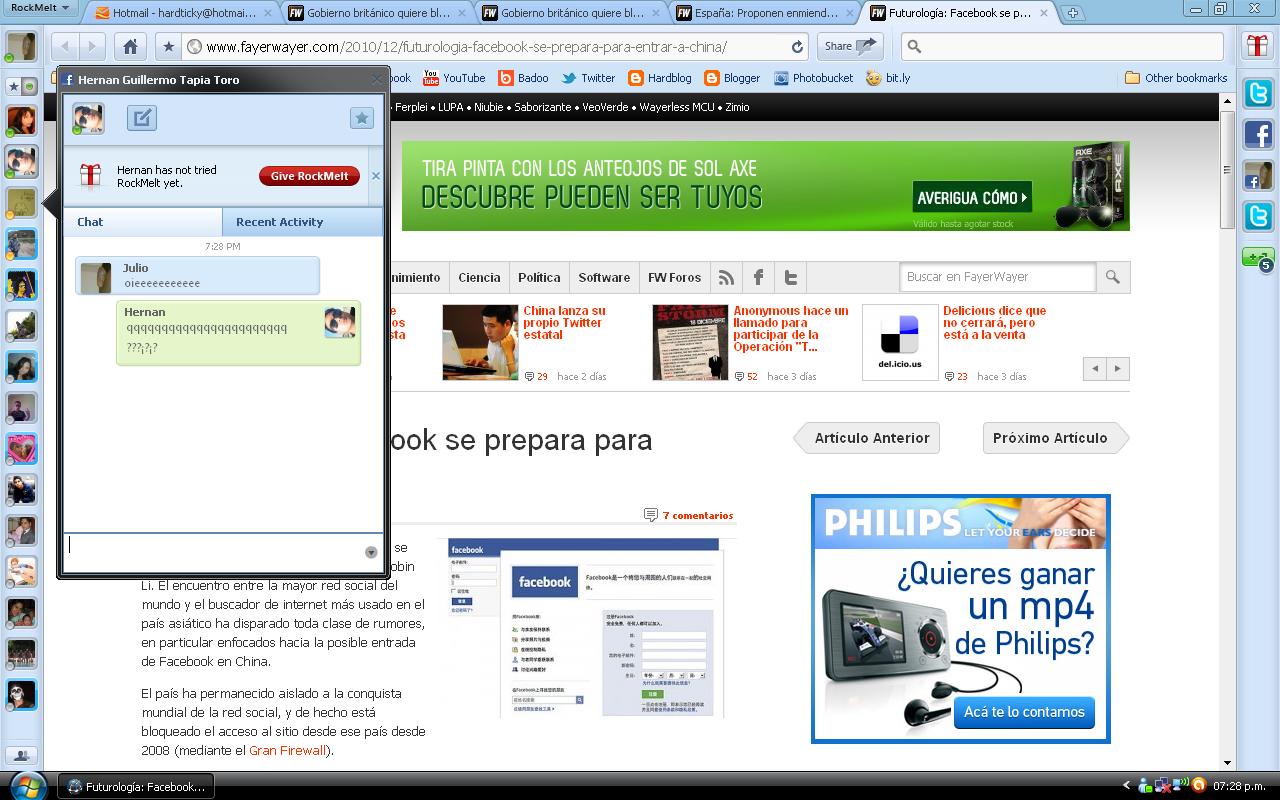Click the magnifier button beside Buscar en FayerWayer
Image resolution: width=1280 pixels, height=800 pixels.
click(1113, 277)
